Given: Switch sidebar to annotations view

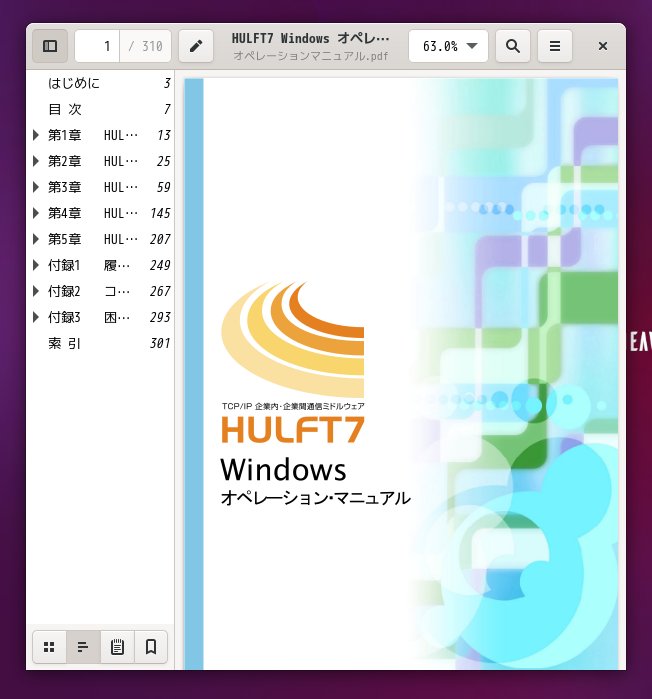Looking at the screenshot, I should (117, 647).
